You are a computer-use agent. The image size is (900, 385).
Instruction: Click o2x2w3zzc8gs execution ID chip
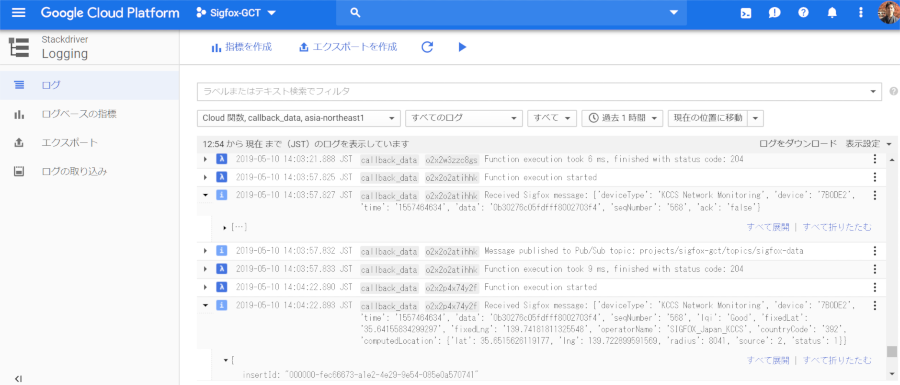451,160
